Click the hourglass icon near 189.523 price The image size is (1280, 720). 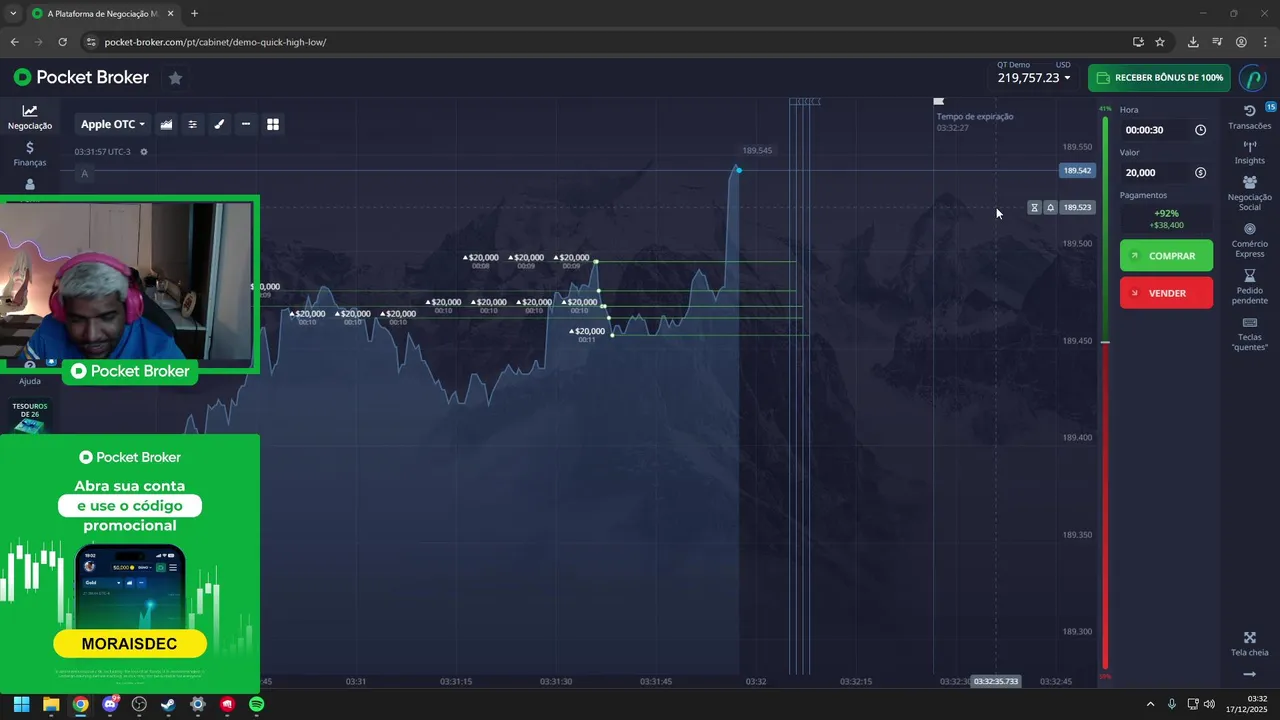click(1034, 208)
